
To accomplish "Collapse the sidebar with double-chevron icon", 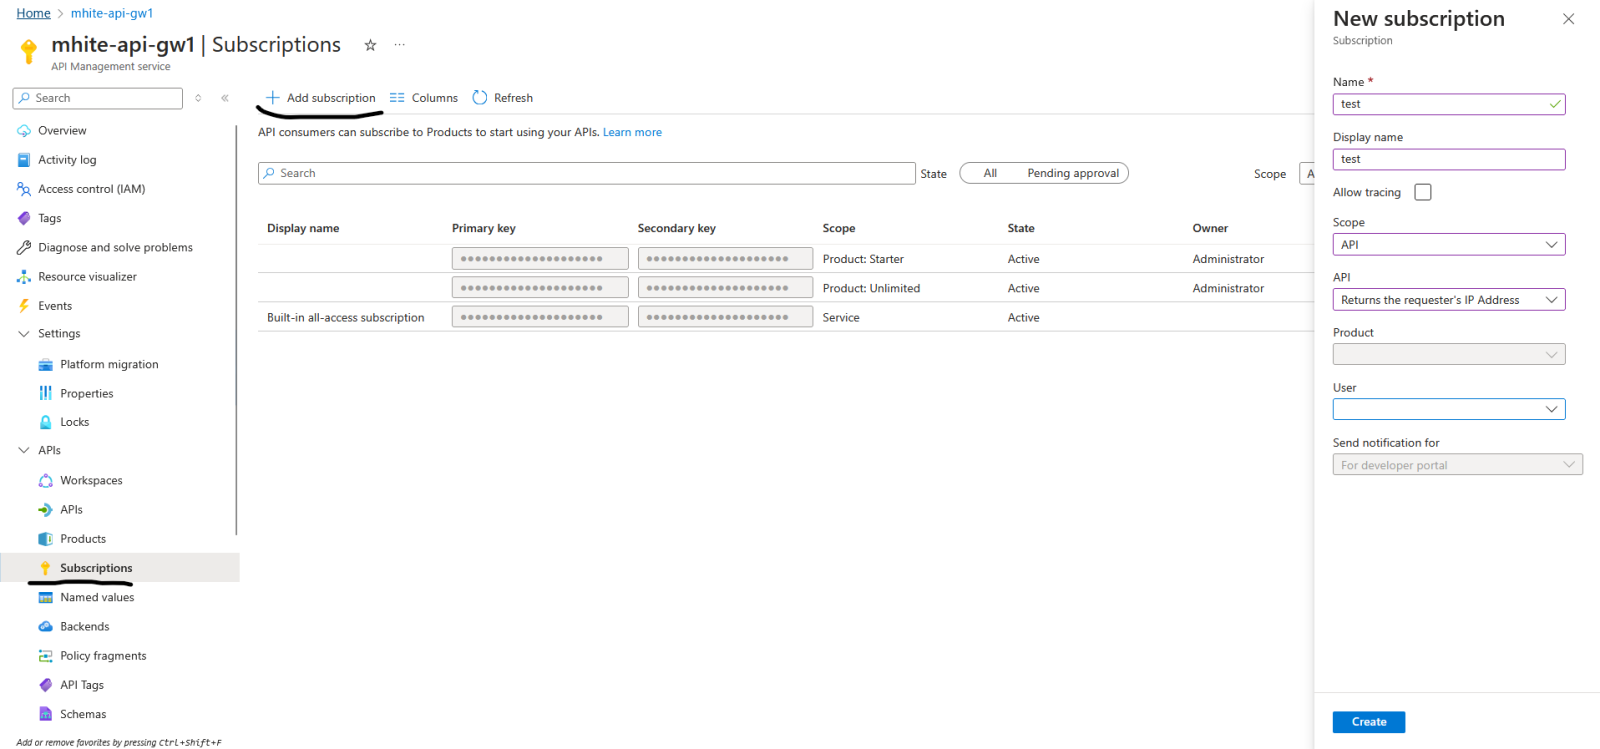I will [225, 98].
